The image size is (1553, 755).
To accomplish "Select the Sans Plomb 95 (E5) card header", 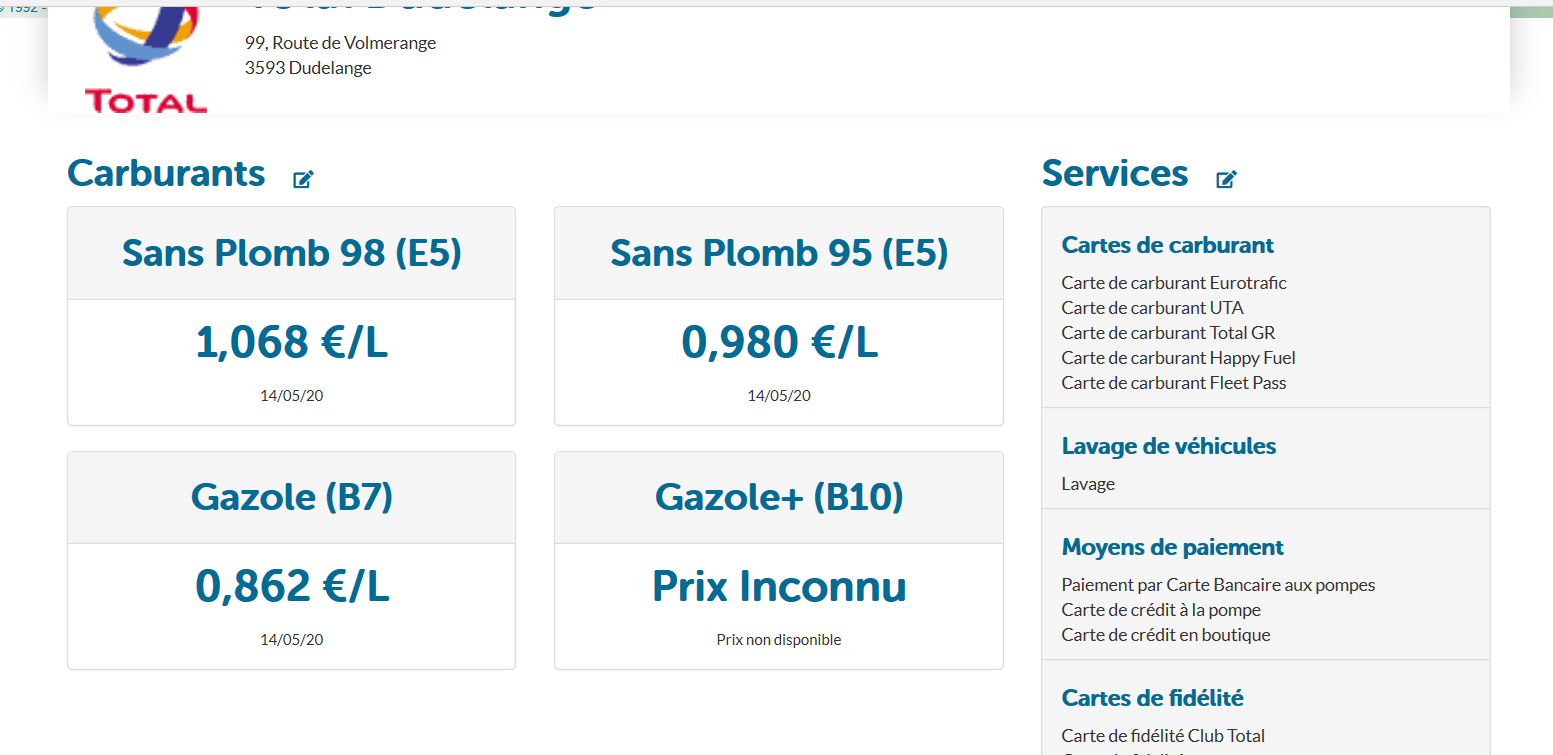I will point(778,253).
